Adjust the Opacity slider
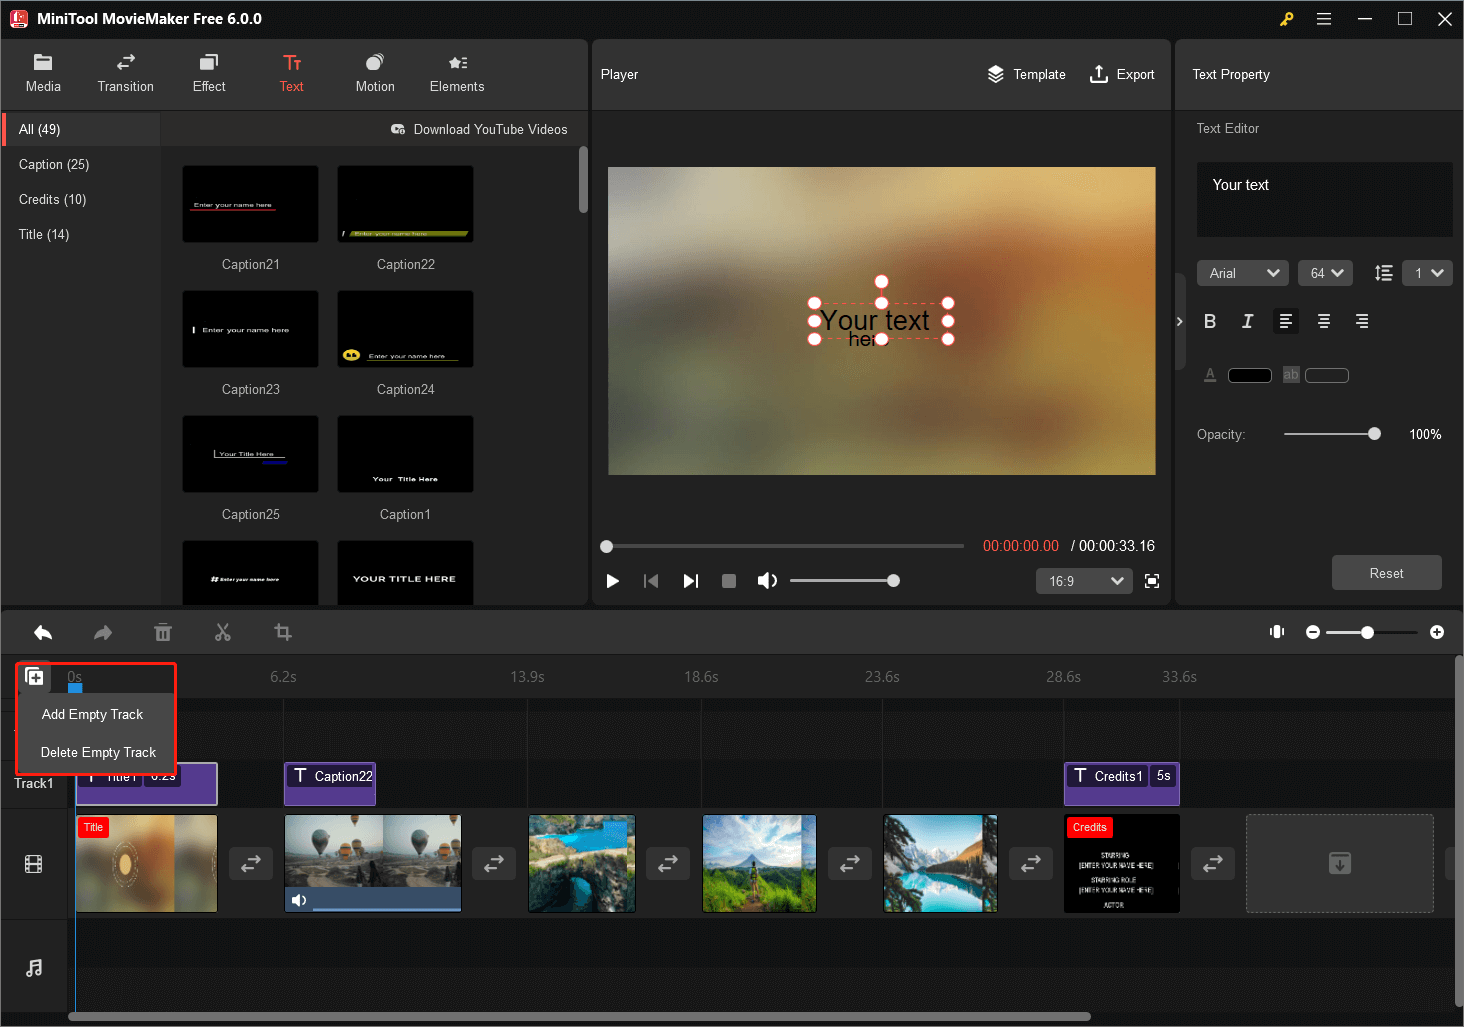 point(1332,434)
